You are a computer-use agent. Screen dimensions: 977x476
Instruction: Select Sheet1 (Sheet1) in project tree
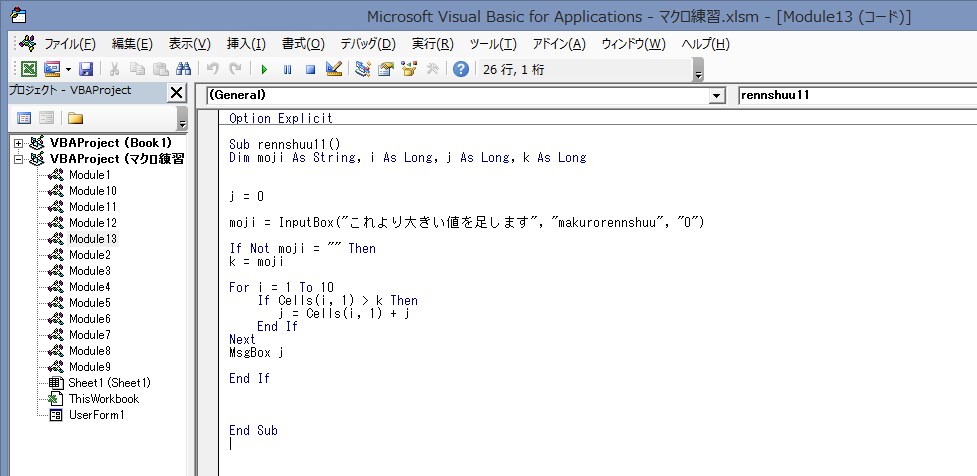pos(109,383)
